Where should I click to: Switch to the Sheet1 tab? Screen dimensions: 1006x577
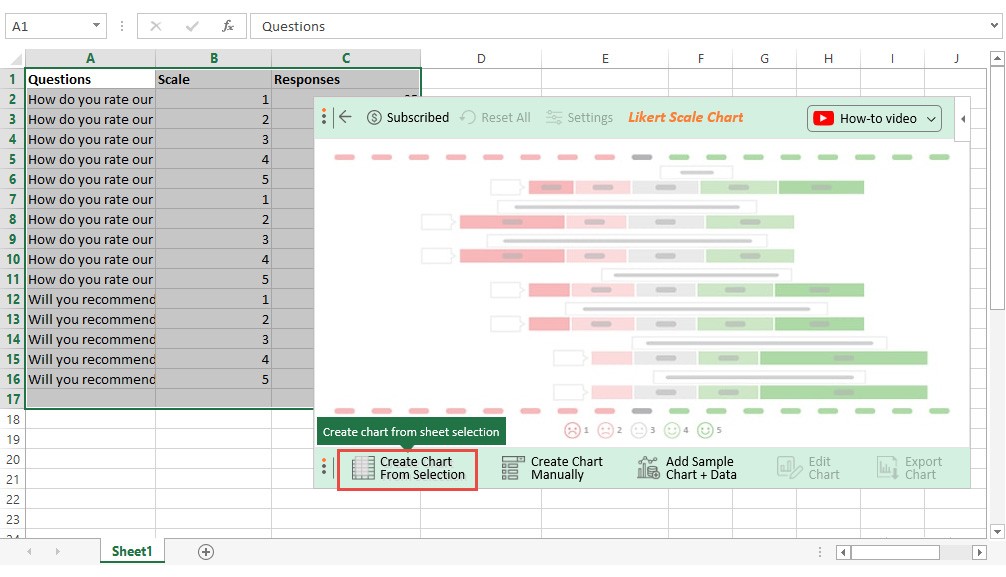[x=132, y=551]
